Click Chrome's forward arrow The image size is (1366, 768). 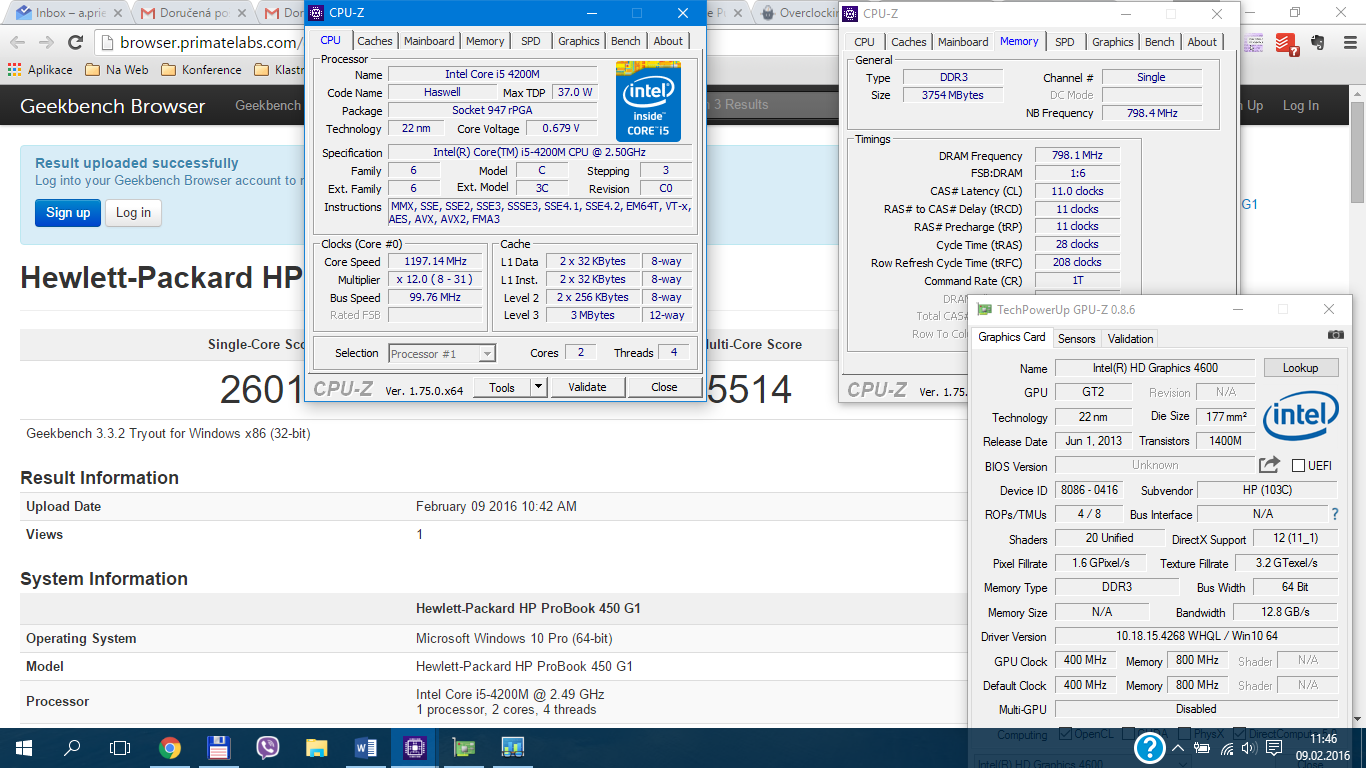click(46, 42)
